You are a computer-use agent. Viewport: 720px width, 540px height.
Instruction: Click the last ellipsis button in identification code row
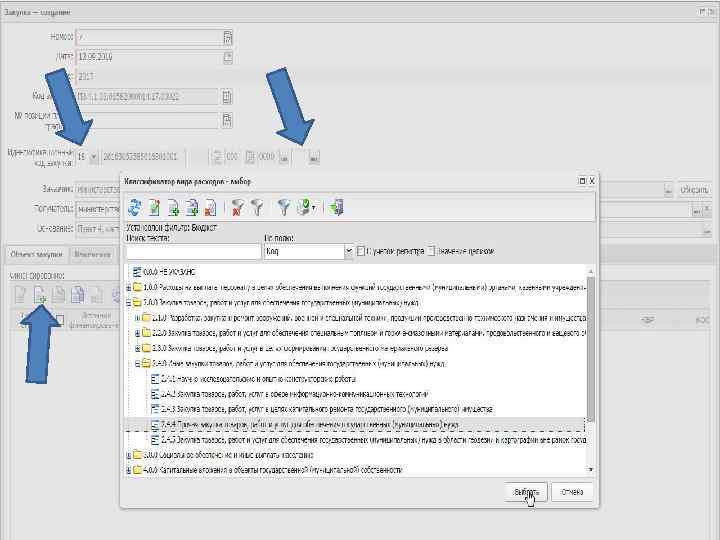[314, 158]
